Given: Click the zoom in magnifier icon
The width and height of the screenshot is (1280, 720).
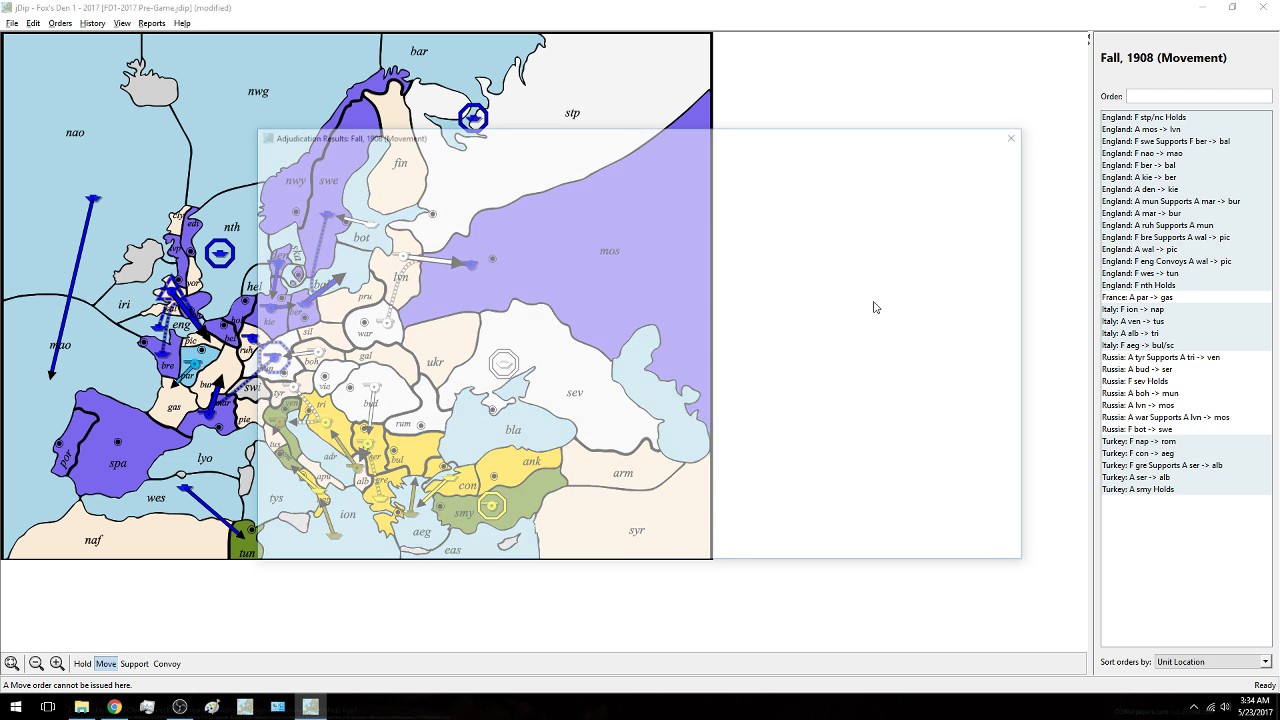Looking at the screenshot, I should pos(57,663).
